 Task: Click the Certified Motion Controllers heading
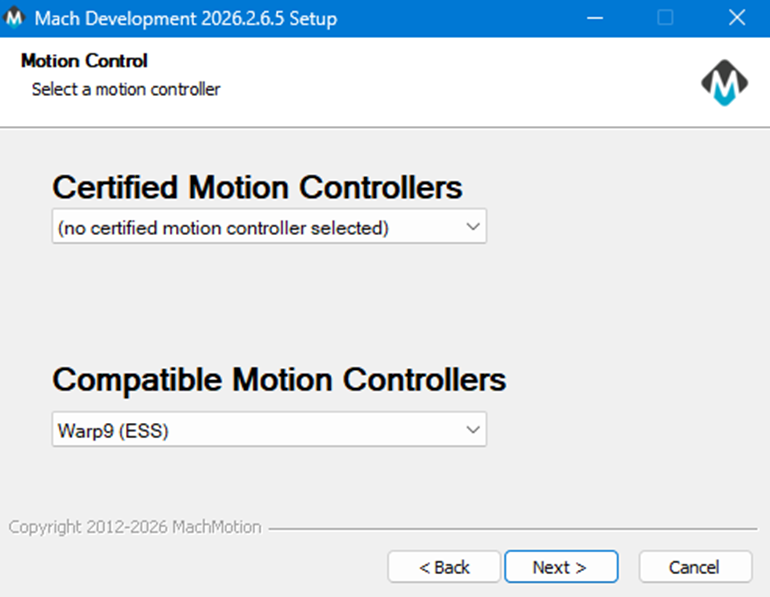[257, 187]
